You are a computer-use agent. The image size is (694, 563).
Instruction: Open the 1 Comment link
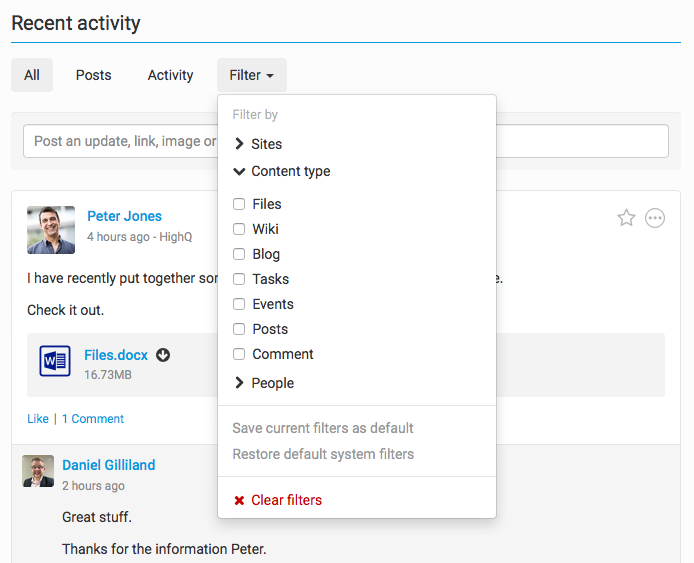pos(93,419)
